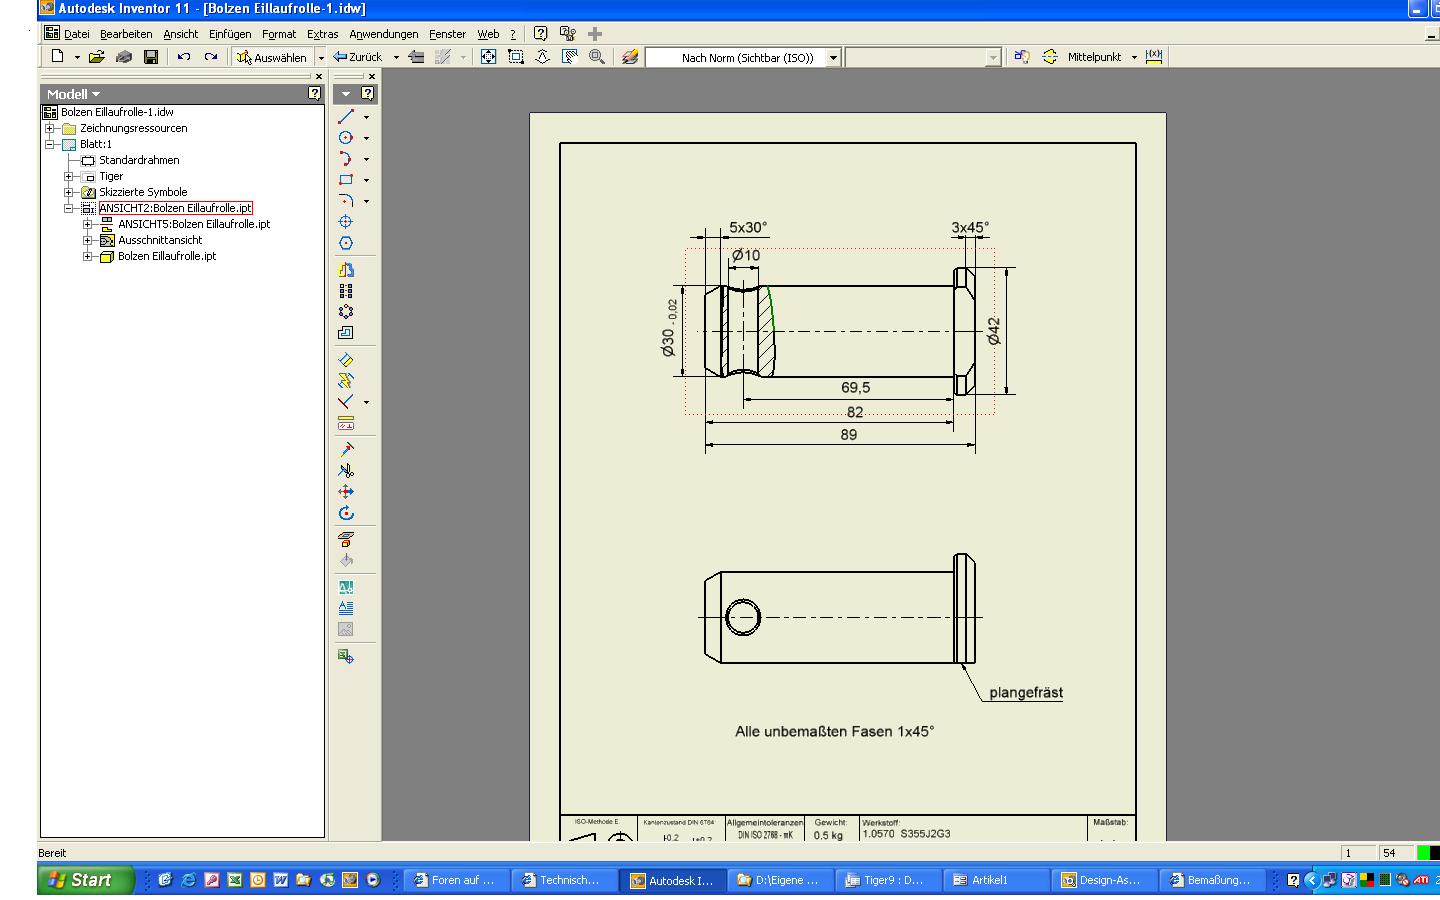
Task: Open the Circle tool flyout arrow
Action: pyautogui.click(x=366, y=138)
